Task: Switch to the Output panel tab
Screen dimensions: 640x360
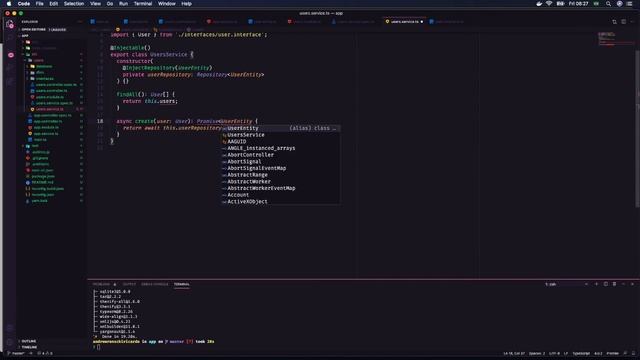Action: tap(129, 284)
